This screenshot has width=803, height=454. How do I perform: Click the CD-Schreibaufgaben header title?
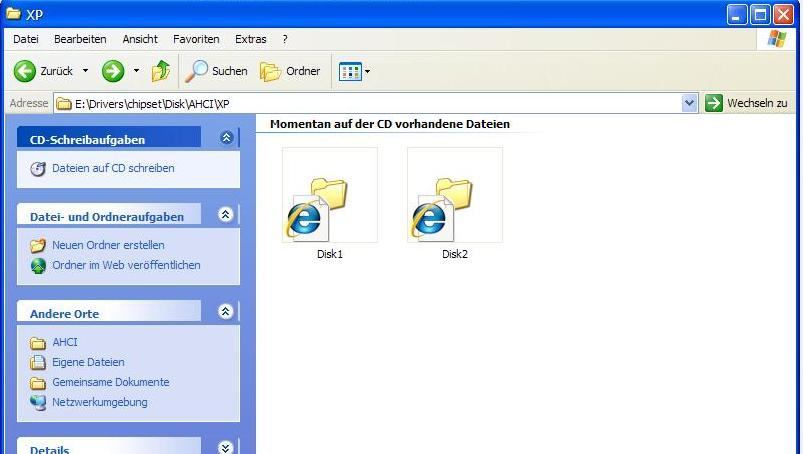(x=87, y=140)
